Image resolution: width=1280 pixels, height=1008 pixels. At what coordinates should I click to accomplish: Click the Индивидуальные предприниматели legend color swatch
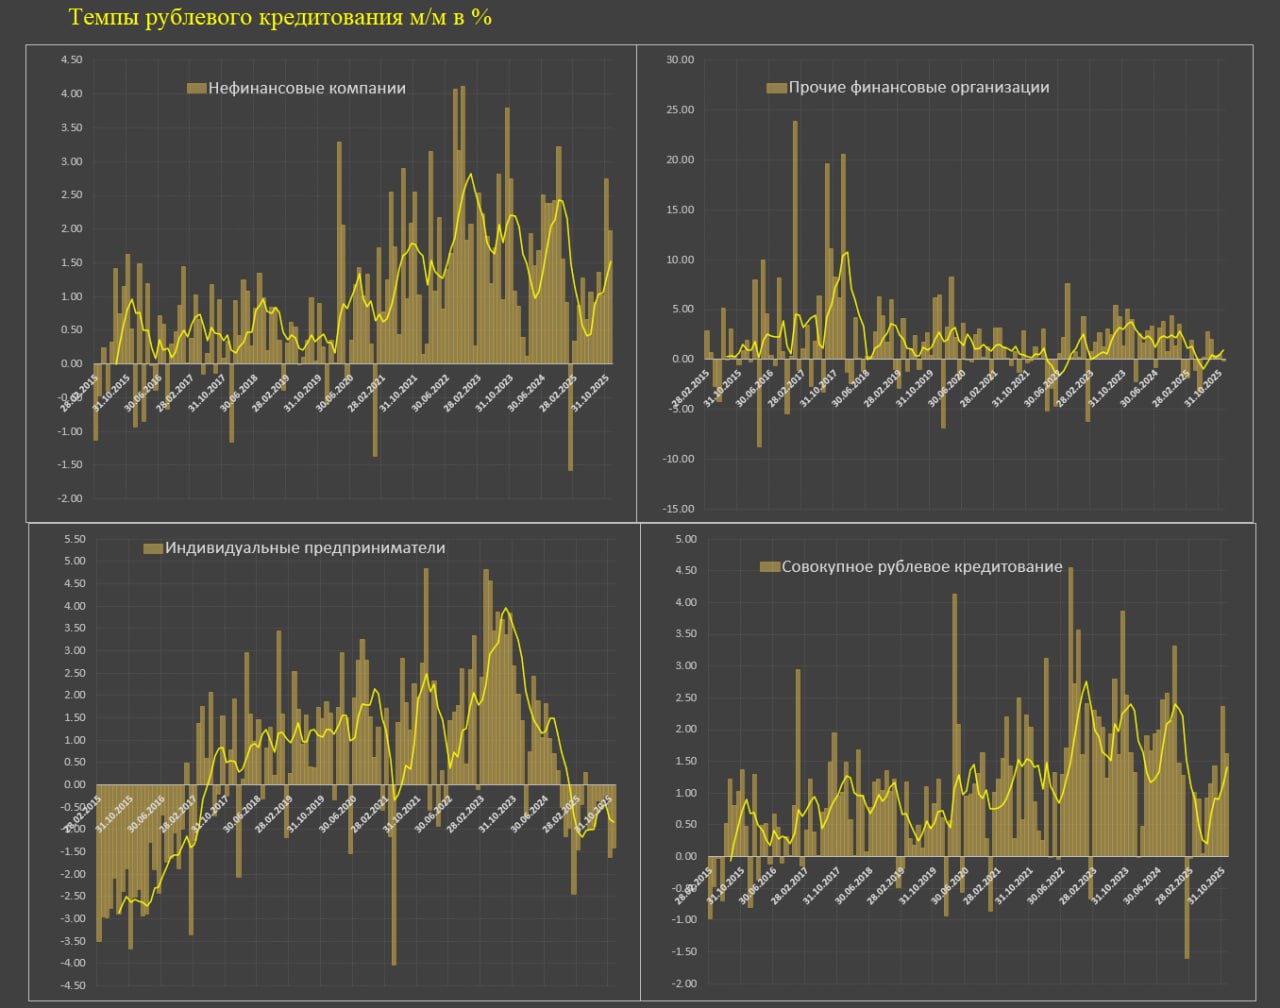click(x=153, y=548)
